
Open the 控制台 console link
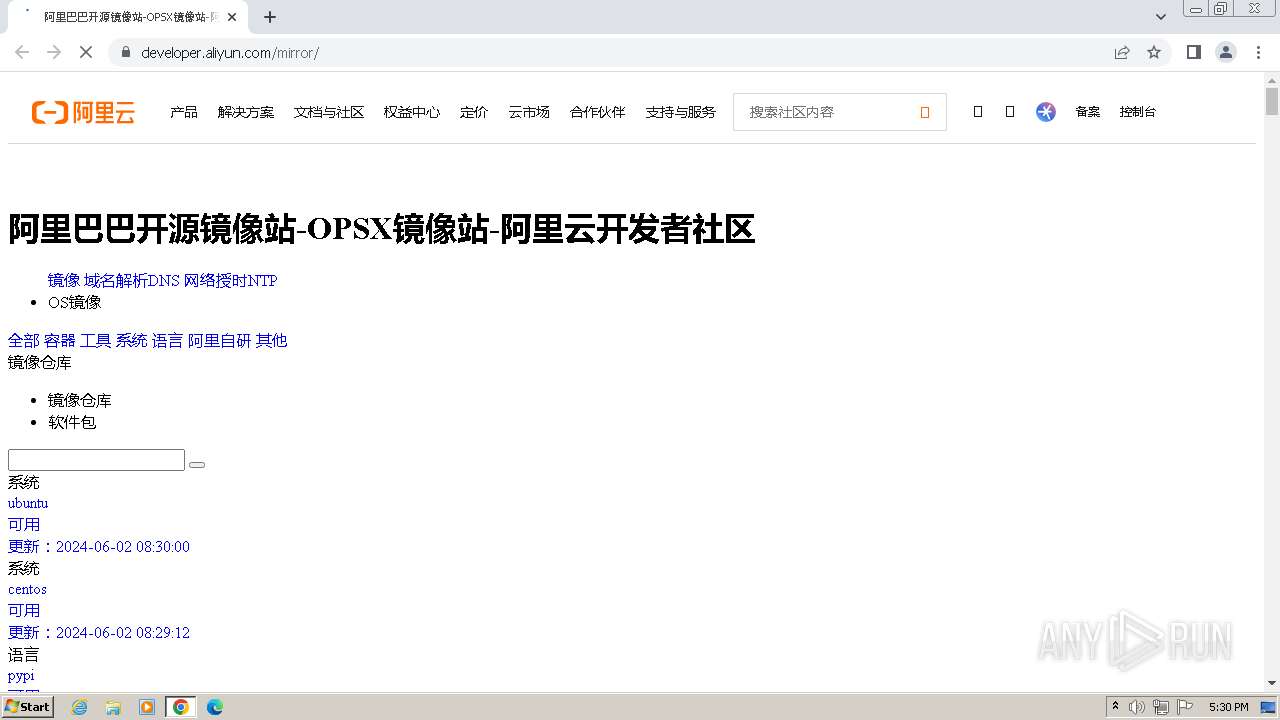pos(1138,112)
